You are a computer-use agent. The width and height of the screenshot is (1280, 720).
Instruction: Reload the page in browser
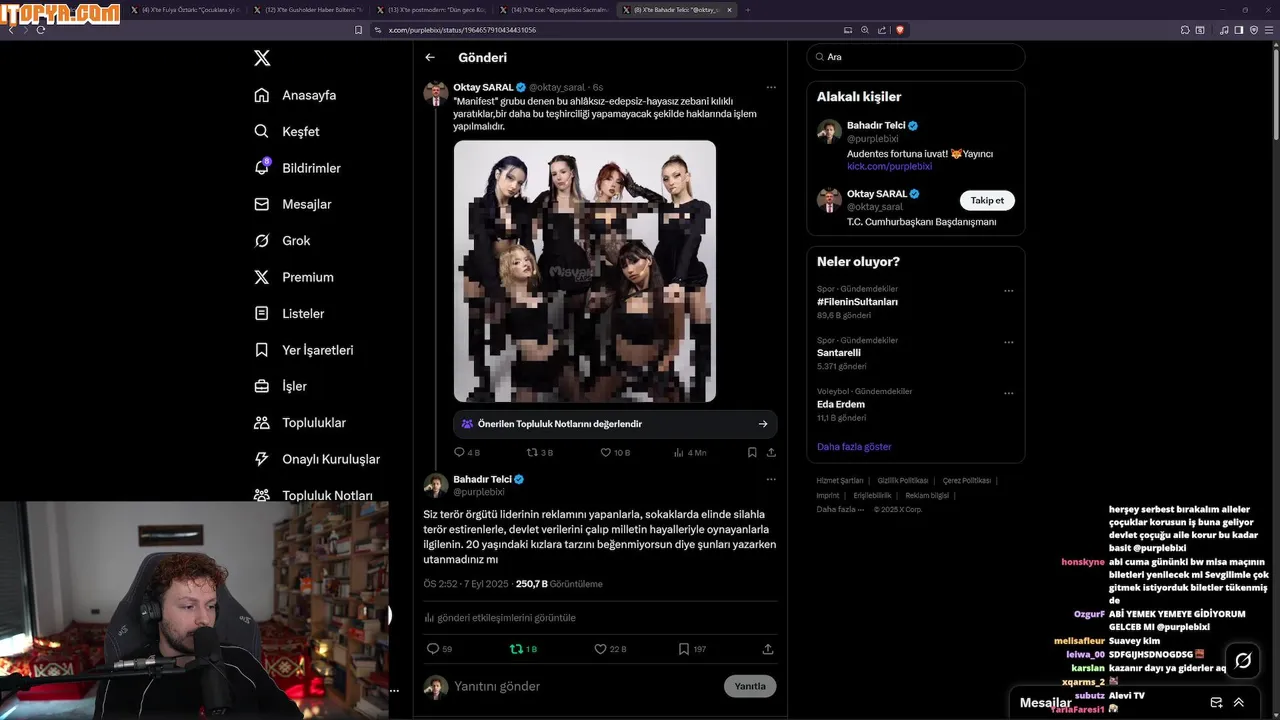(x=41, y=30)
